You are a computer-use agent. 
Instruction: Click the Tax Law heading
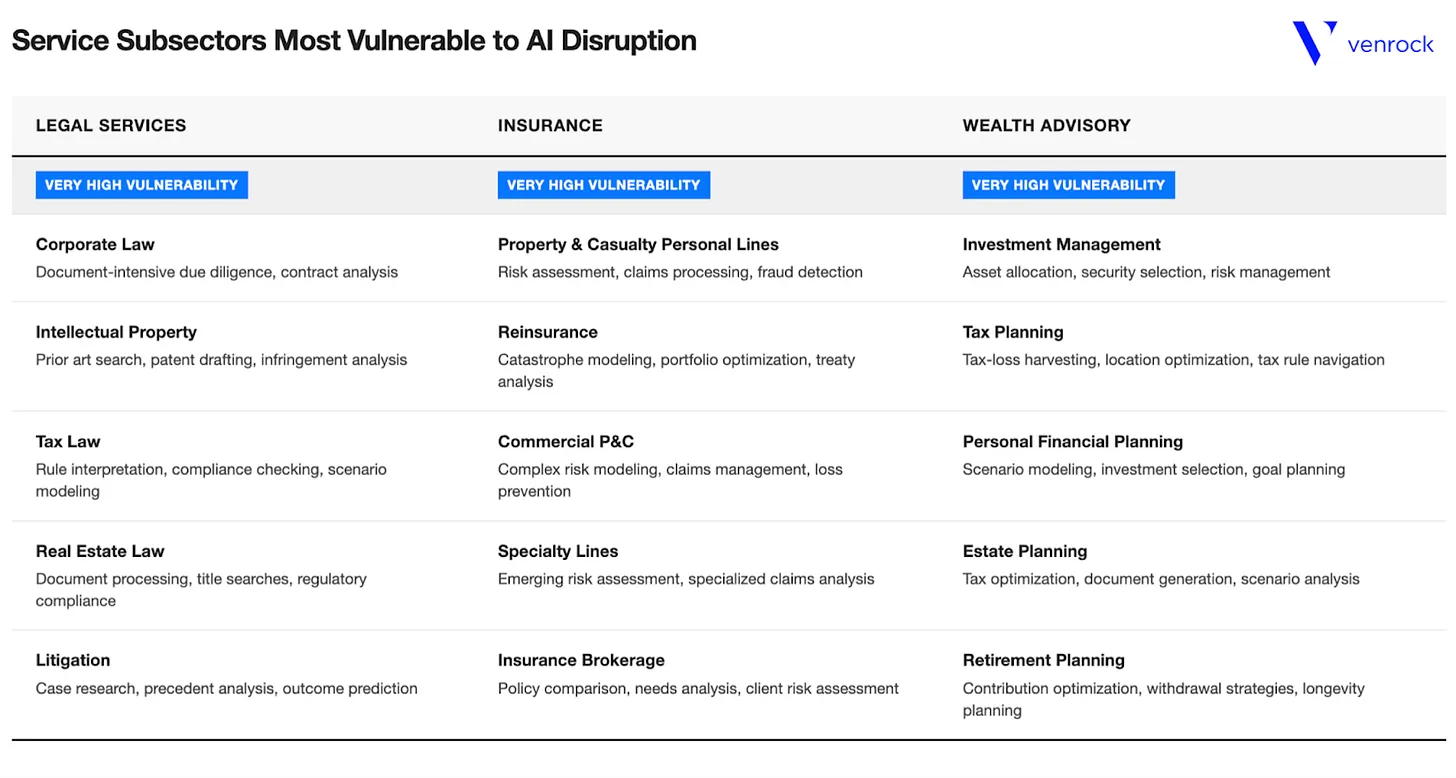(68, 442)
